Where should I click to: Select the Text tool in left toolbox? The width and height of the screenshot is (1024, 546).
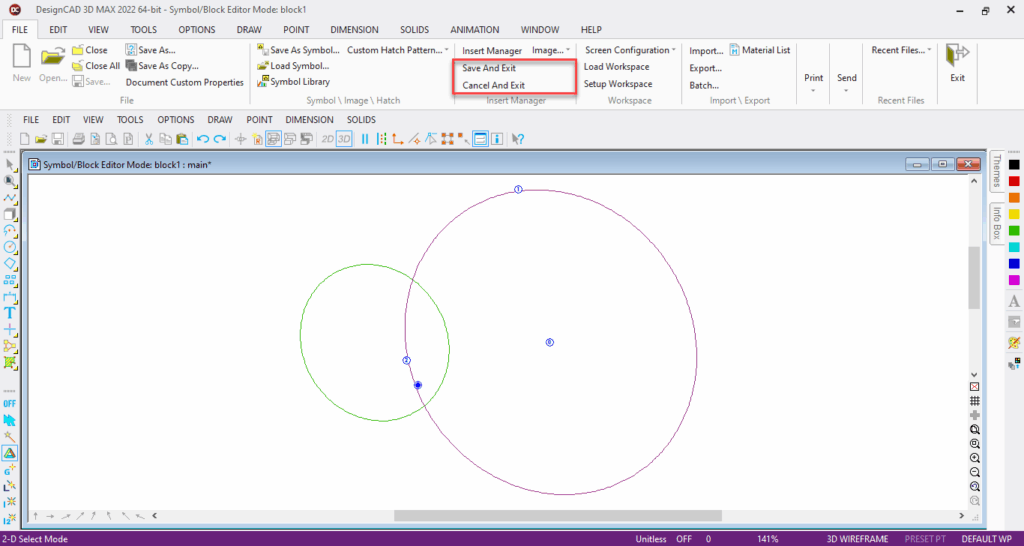pyautogui.click(x=10, y=313)
